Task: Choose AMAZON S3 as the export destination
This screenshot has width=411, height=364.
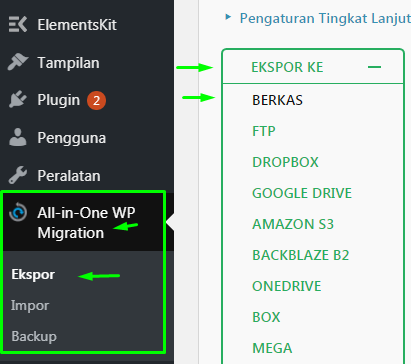Action: point(293,224)
